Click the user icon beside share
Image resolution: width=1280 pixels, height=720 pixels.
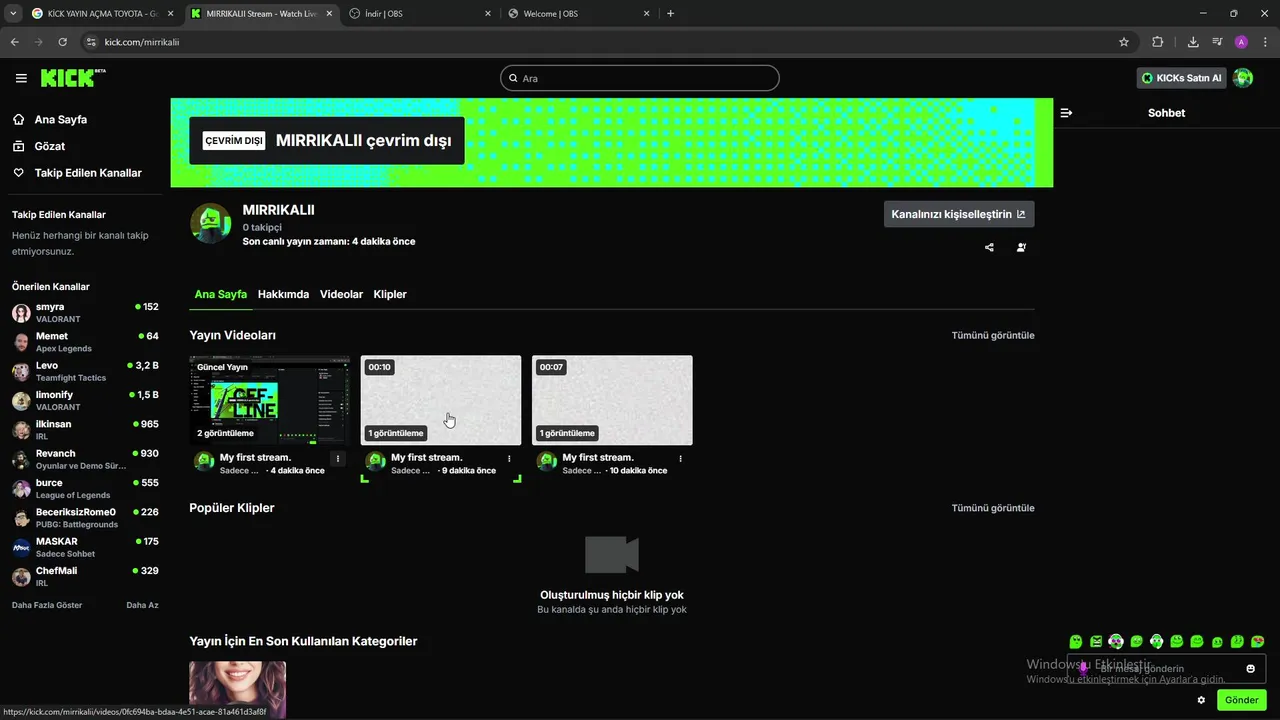[1021, 247]
